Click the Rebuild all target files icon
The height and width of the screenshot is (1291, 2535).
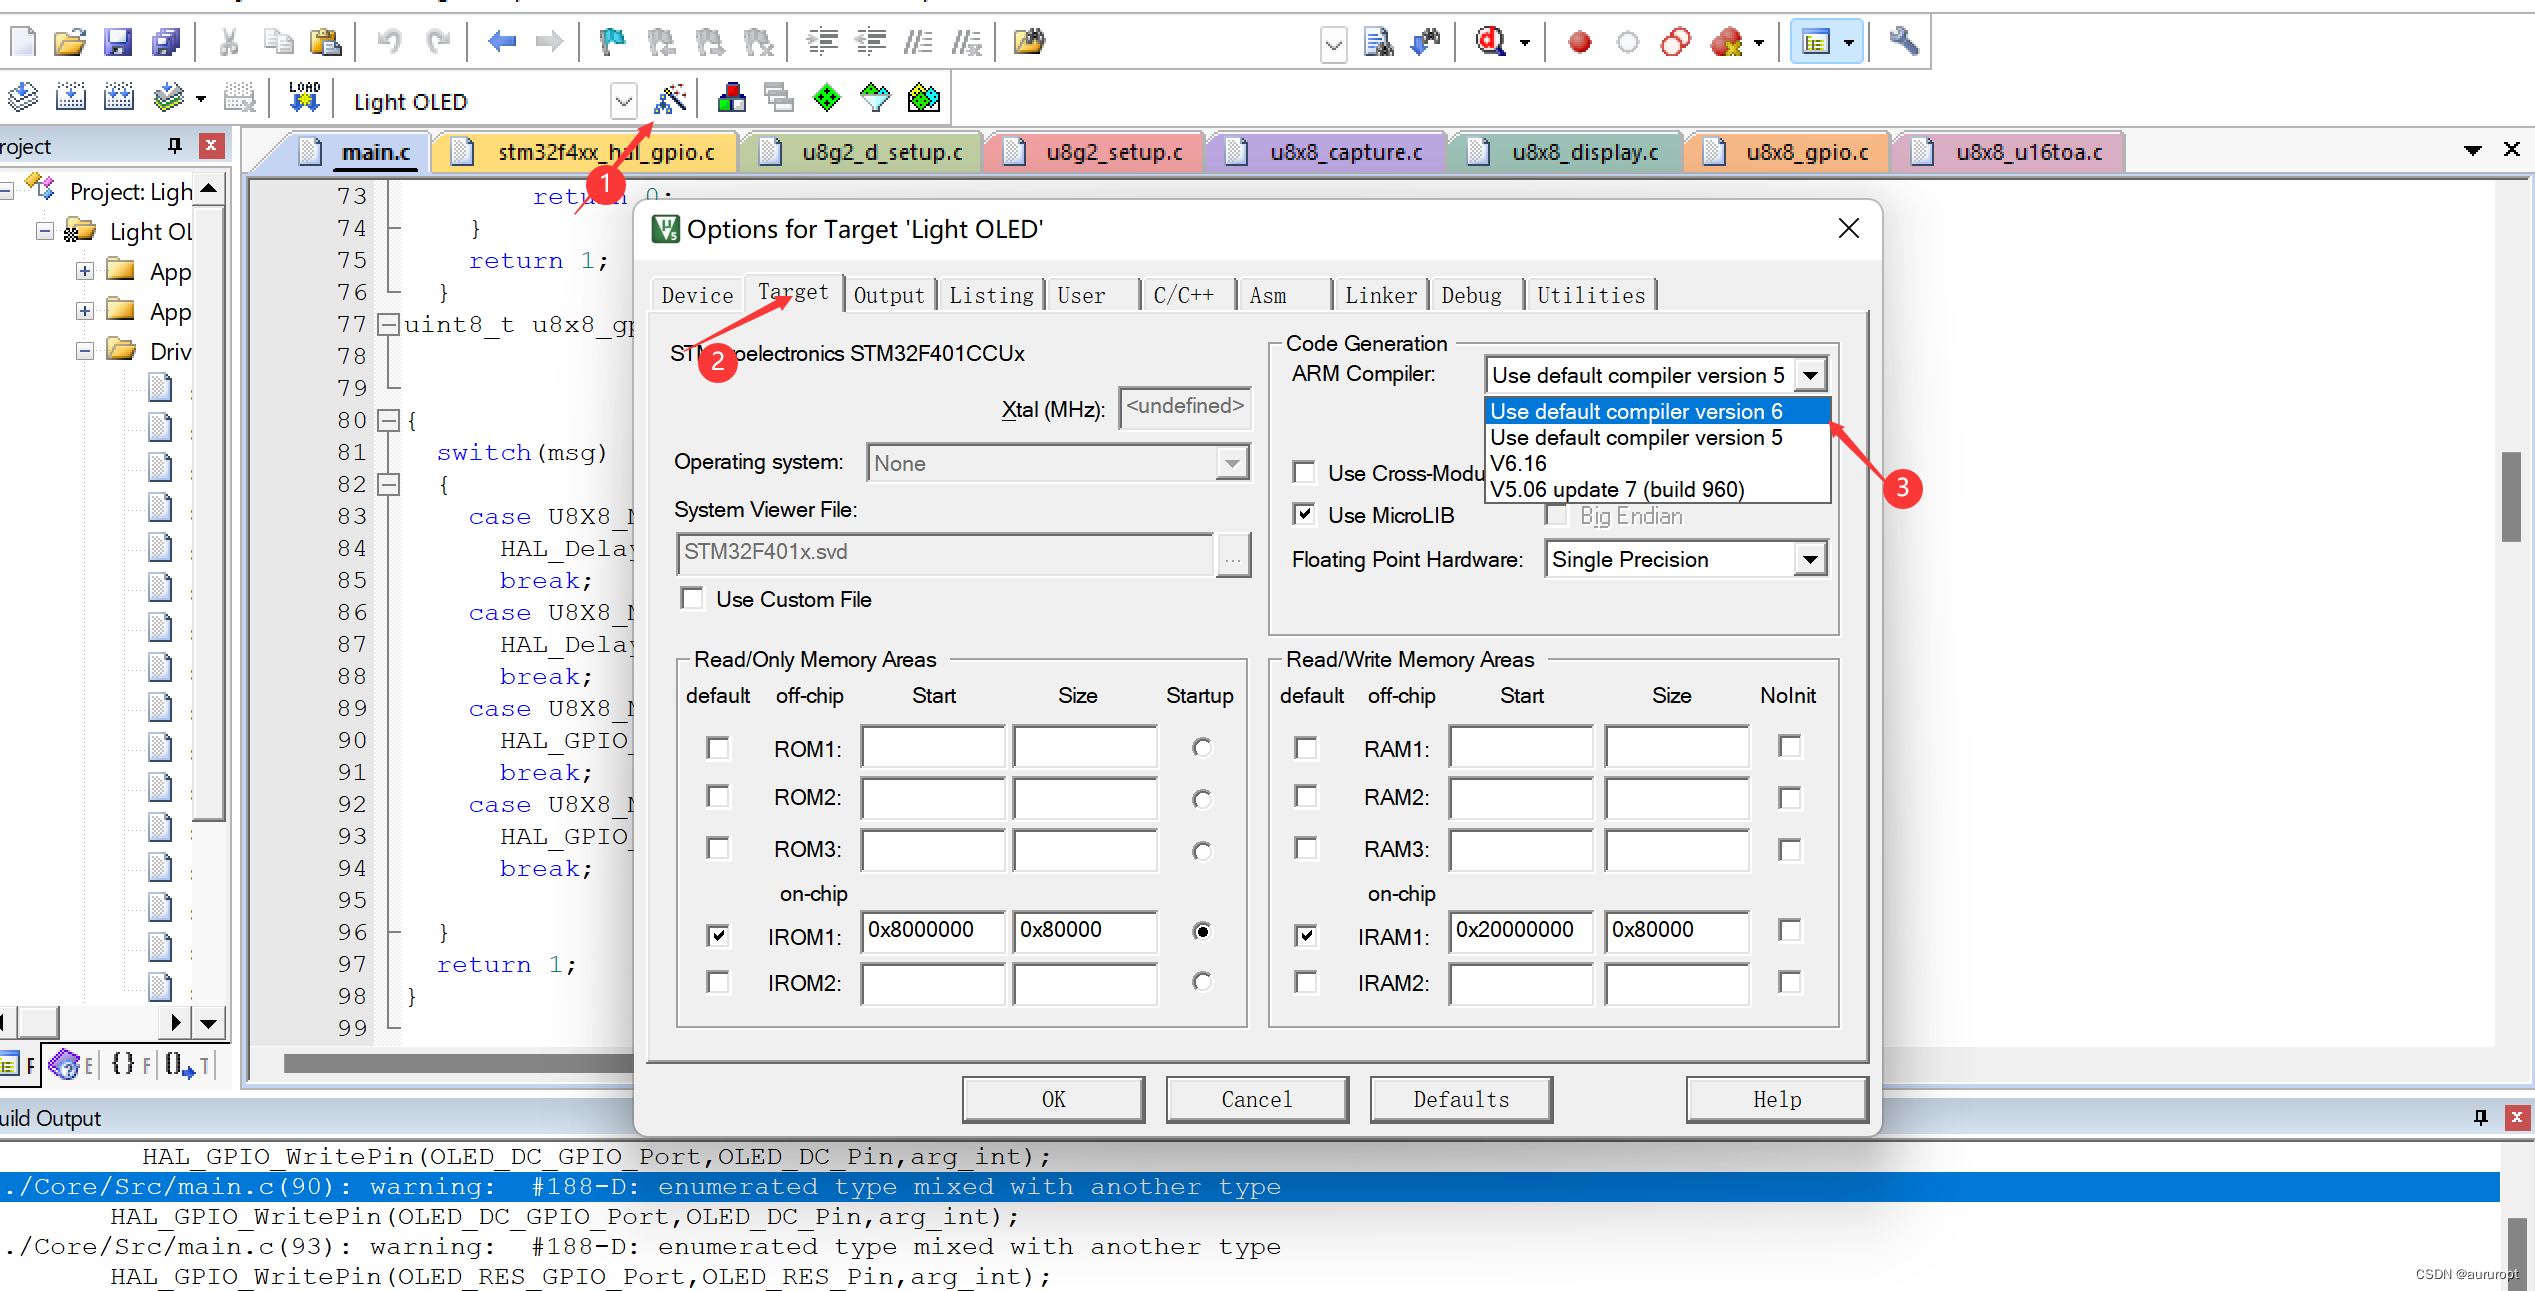119,98
